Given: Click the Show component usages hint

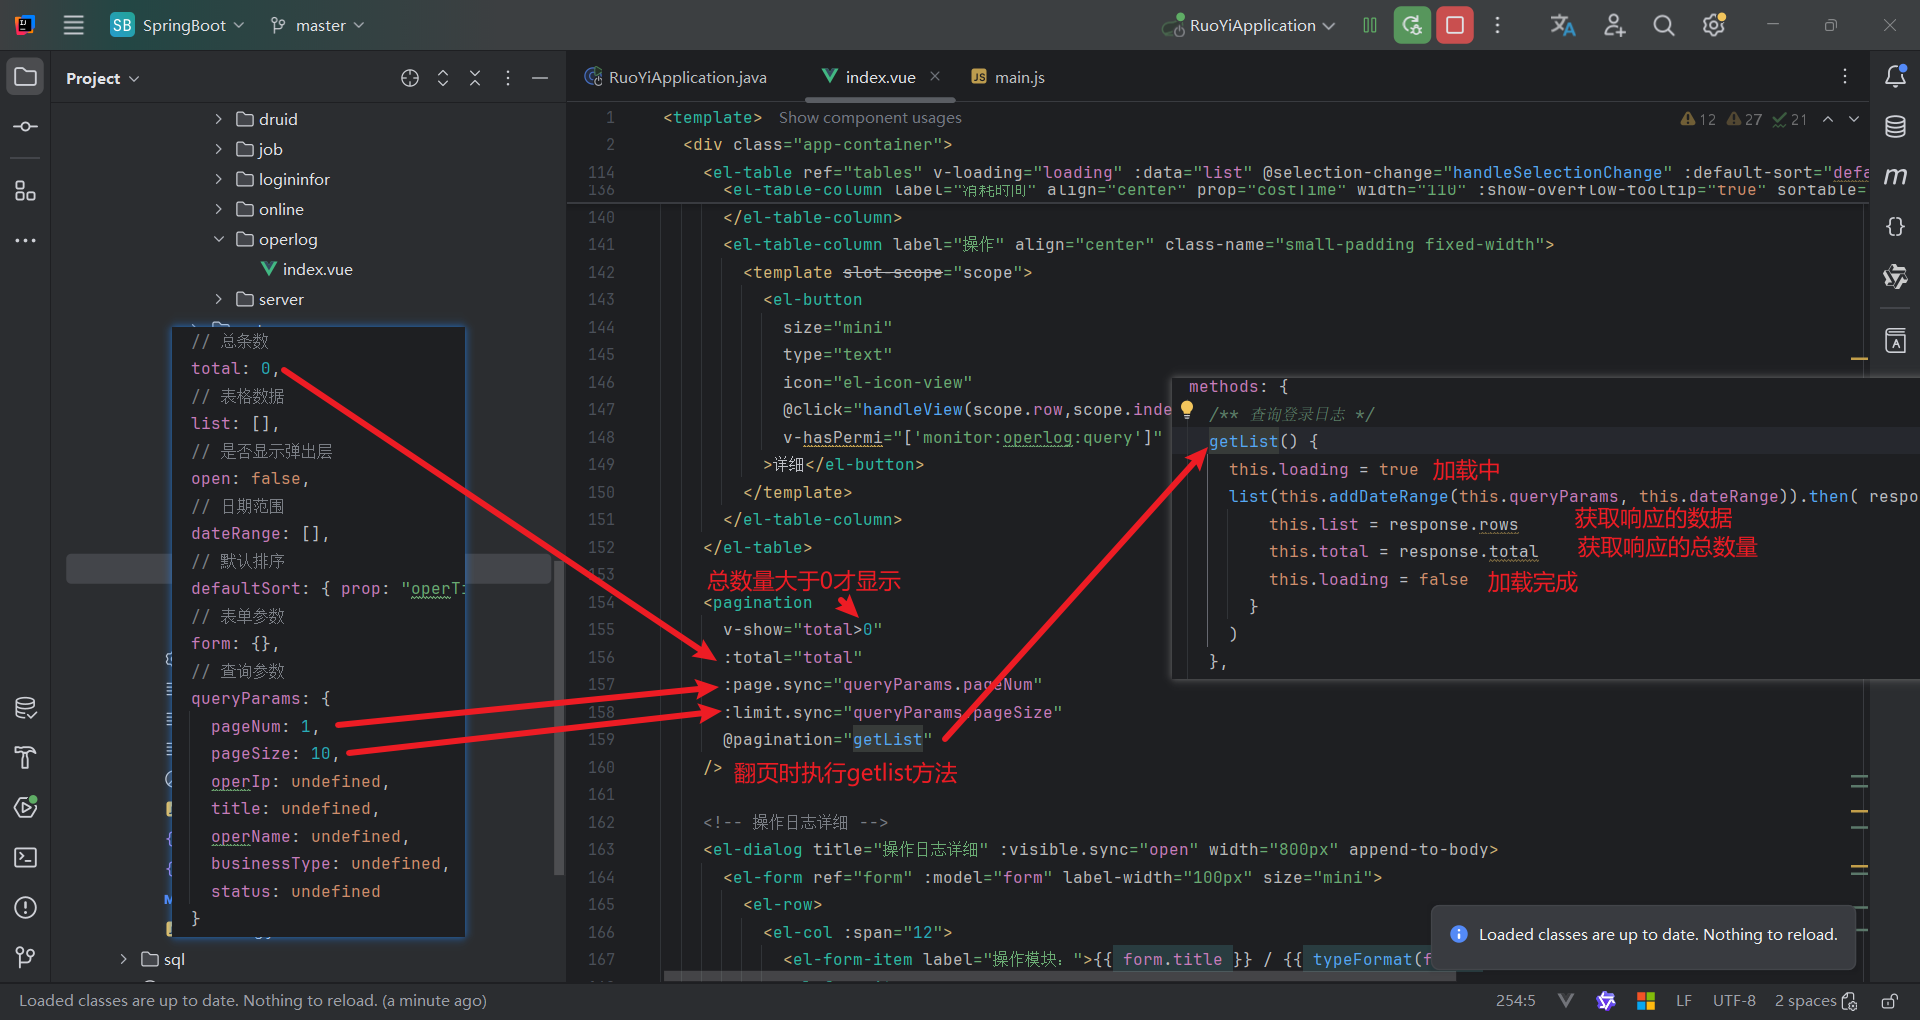Looking at the screenshot, I should tap(870, 118).
